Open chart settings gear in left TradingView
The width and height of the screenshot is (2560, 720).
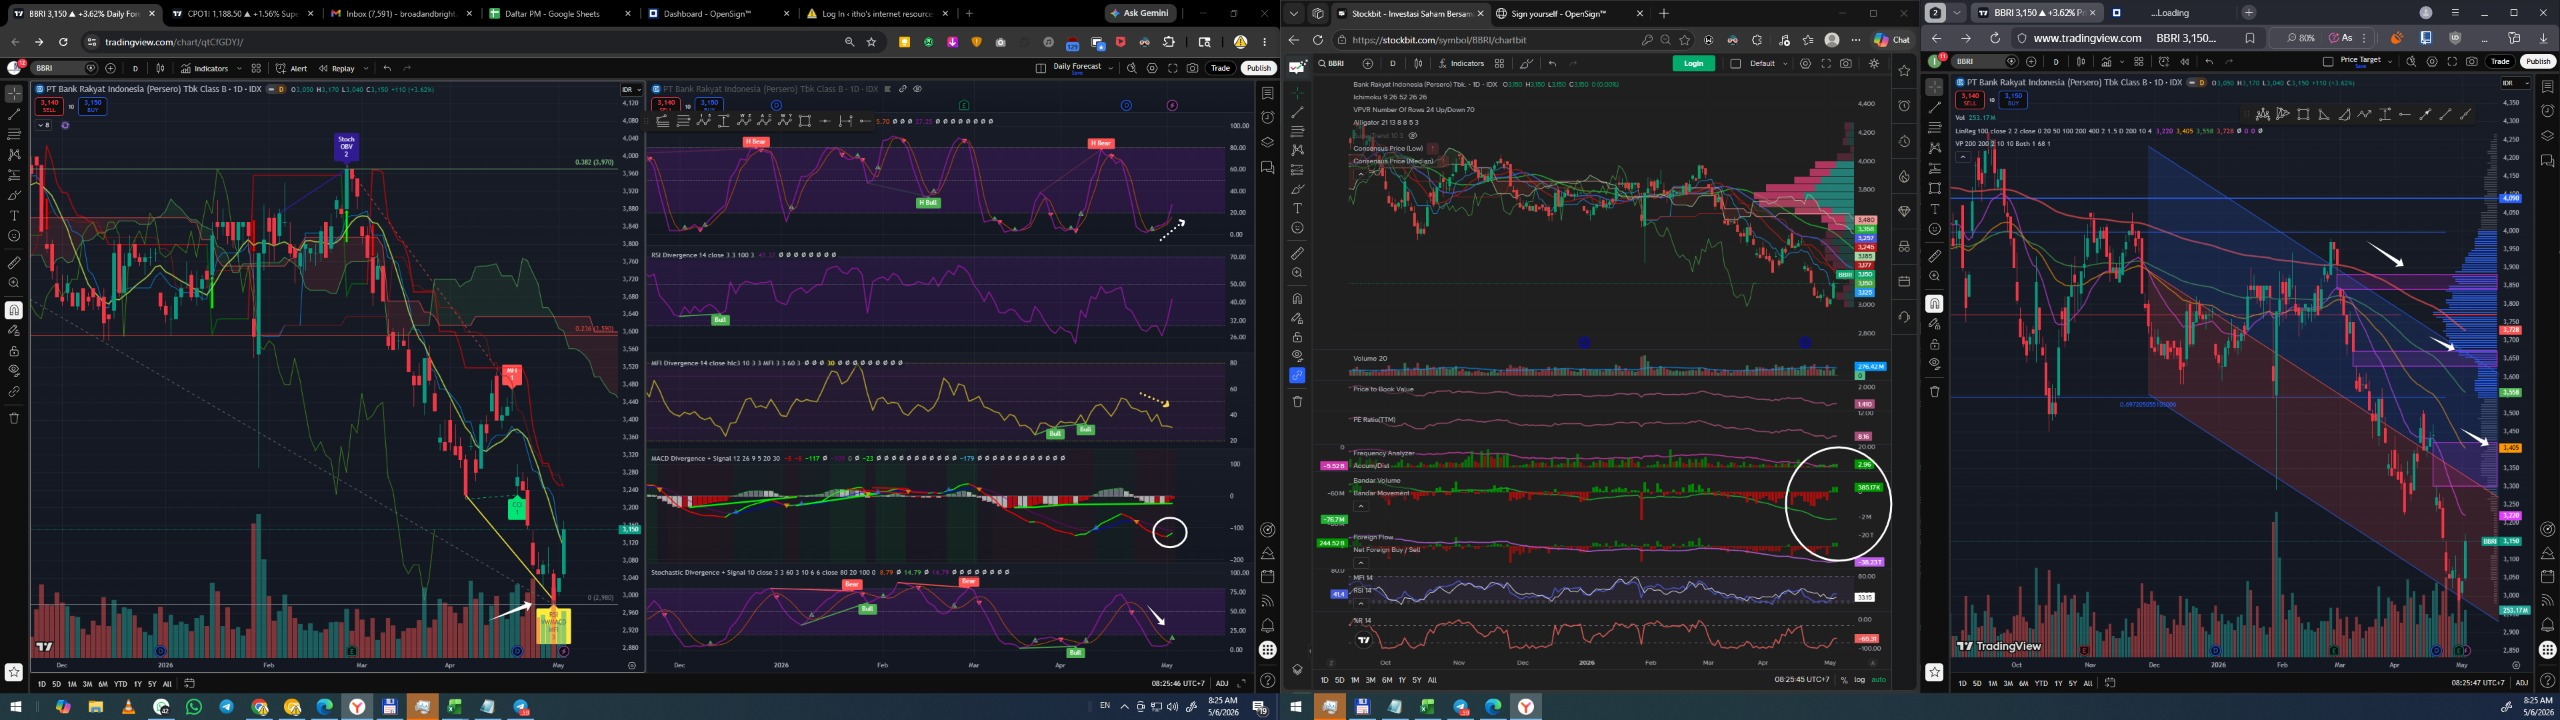[1152, 68]
